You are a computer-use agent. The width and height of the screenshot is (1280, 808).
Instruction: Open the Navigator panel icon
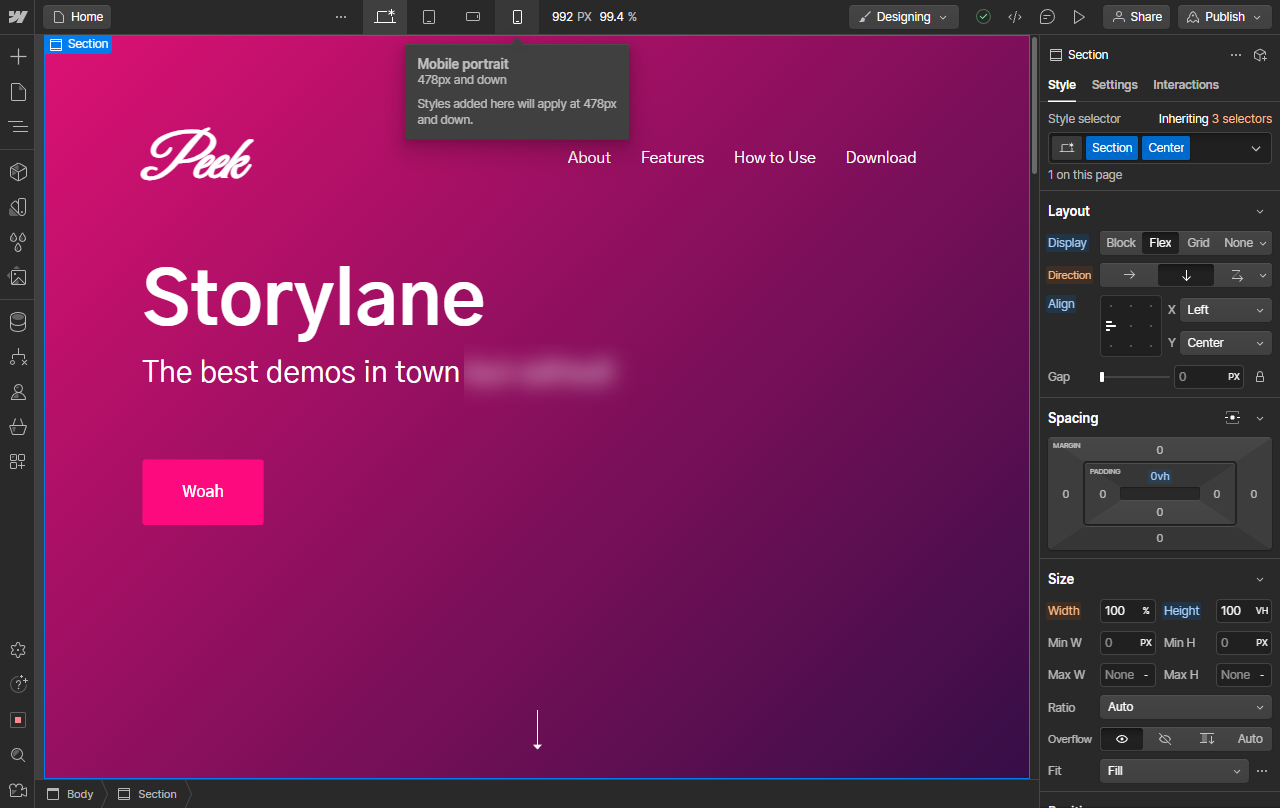[x=18, y=127]
